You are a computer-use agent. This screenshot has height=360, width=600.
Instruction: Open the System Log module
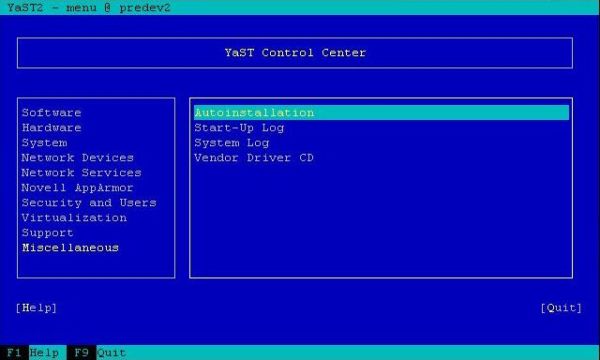232,143
